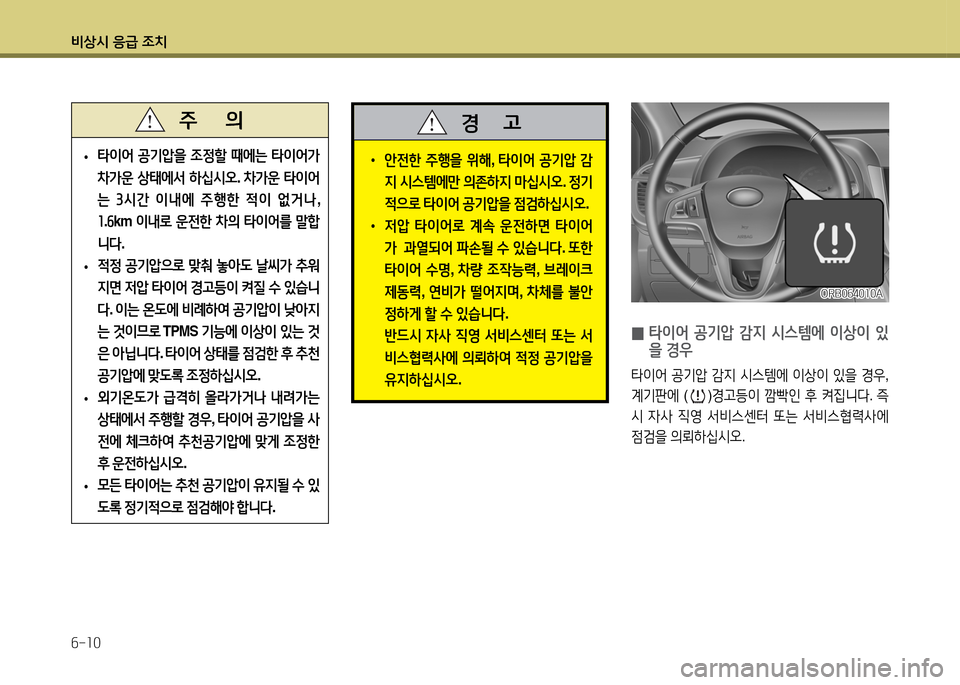This screenshot has width=960, height=685.
Task: Click the black square bullet before 타이어 공기압 감지
Action: point(637,334)
